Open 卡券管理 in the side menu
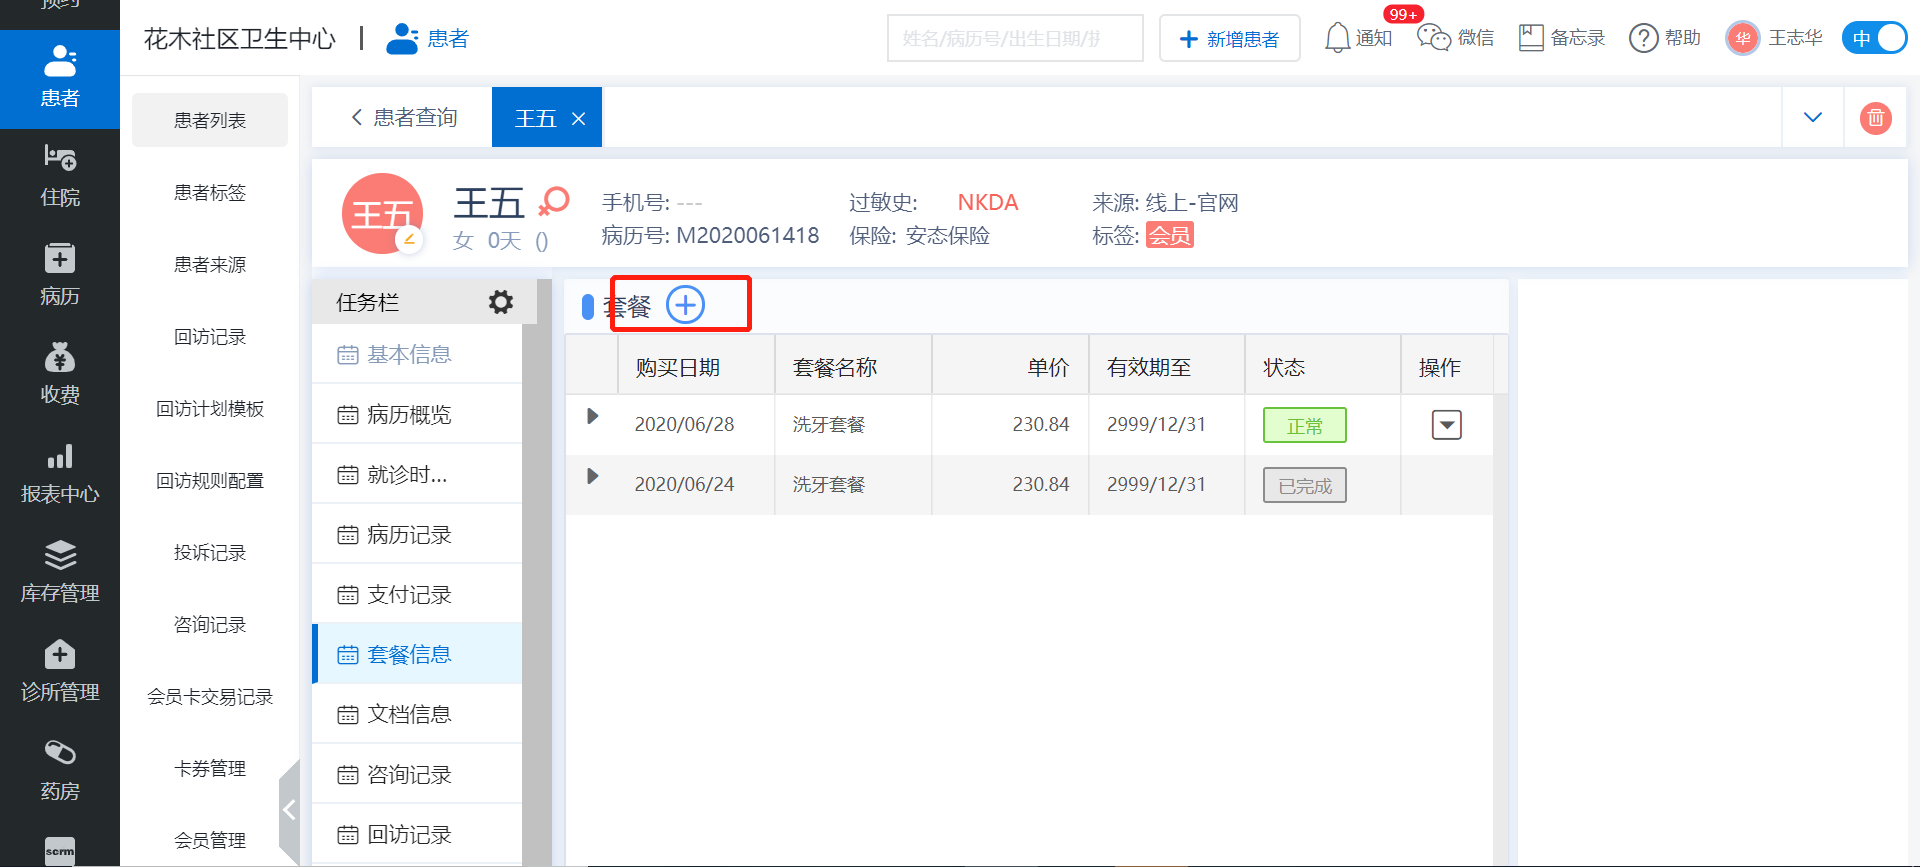The width and height of the screenshot is (1920, 867). coord(210,768)
